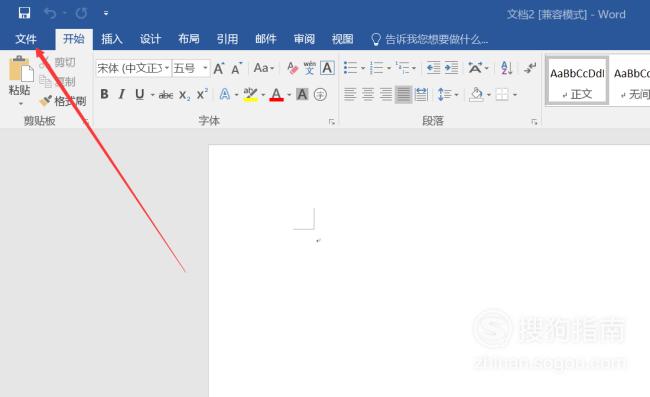Click the font name box 宋体
This screenshot has height=397, width=650.
(129, 68)
